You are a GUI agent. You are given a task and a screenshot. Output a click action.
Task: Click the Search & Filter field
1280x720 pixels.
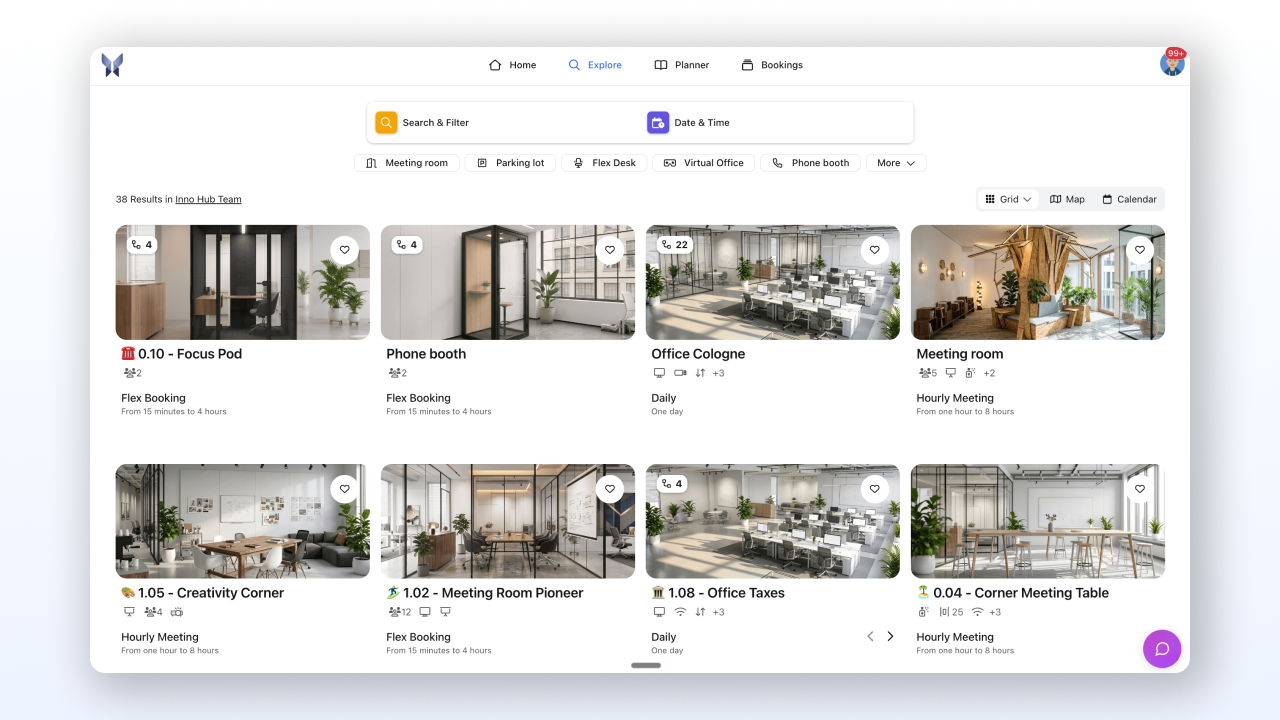pyautogui.click(x=504, y=122)
